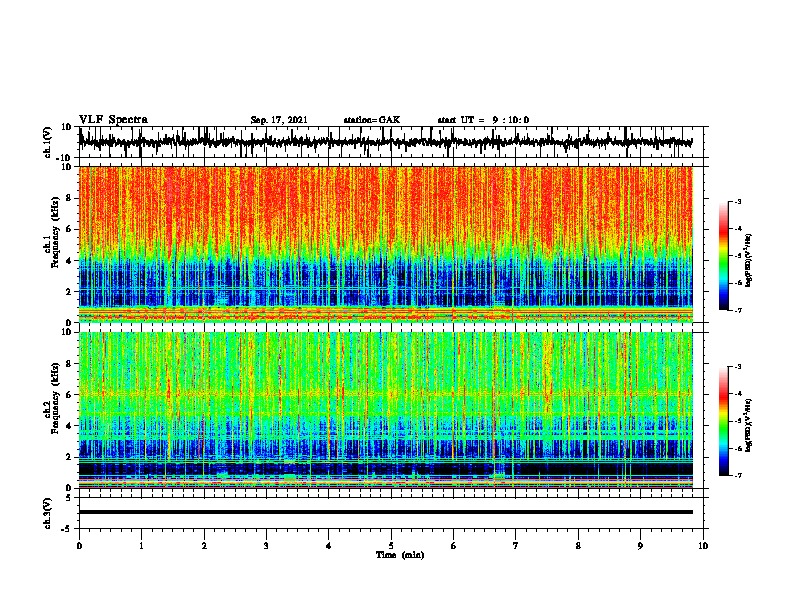Click the 'station=GAK' header text

pyautogui.click(x=372, y=120)
